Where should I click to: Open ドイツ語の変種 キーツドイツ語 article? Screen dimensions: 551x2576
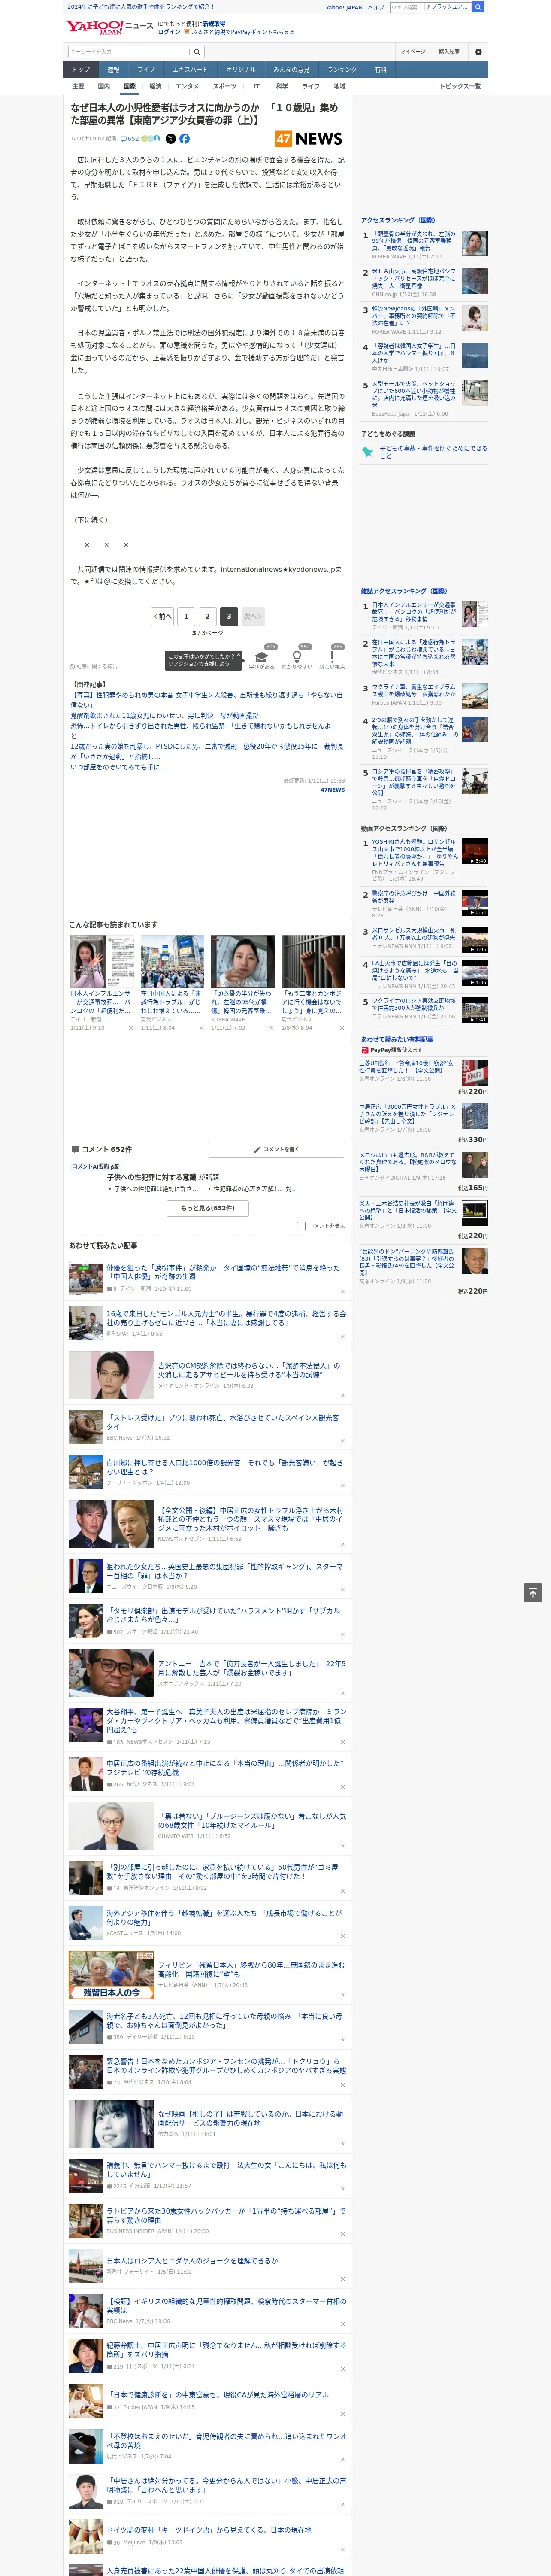pos(209,2530)
